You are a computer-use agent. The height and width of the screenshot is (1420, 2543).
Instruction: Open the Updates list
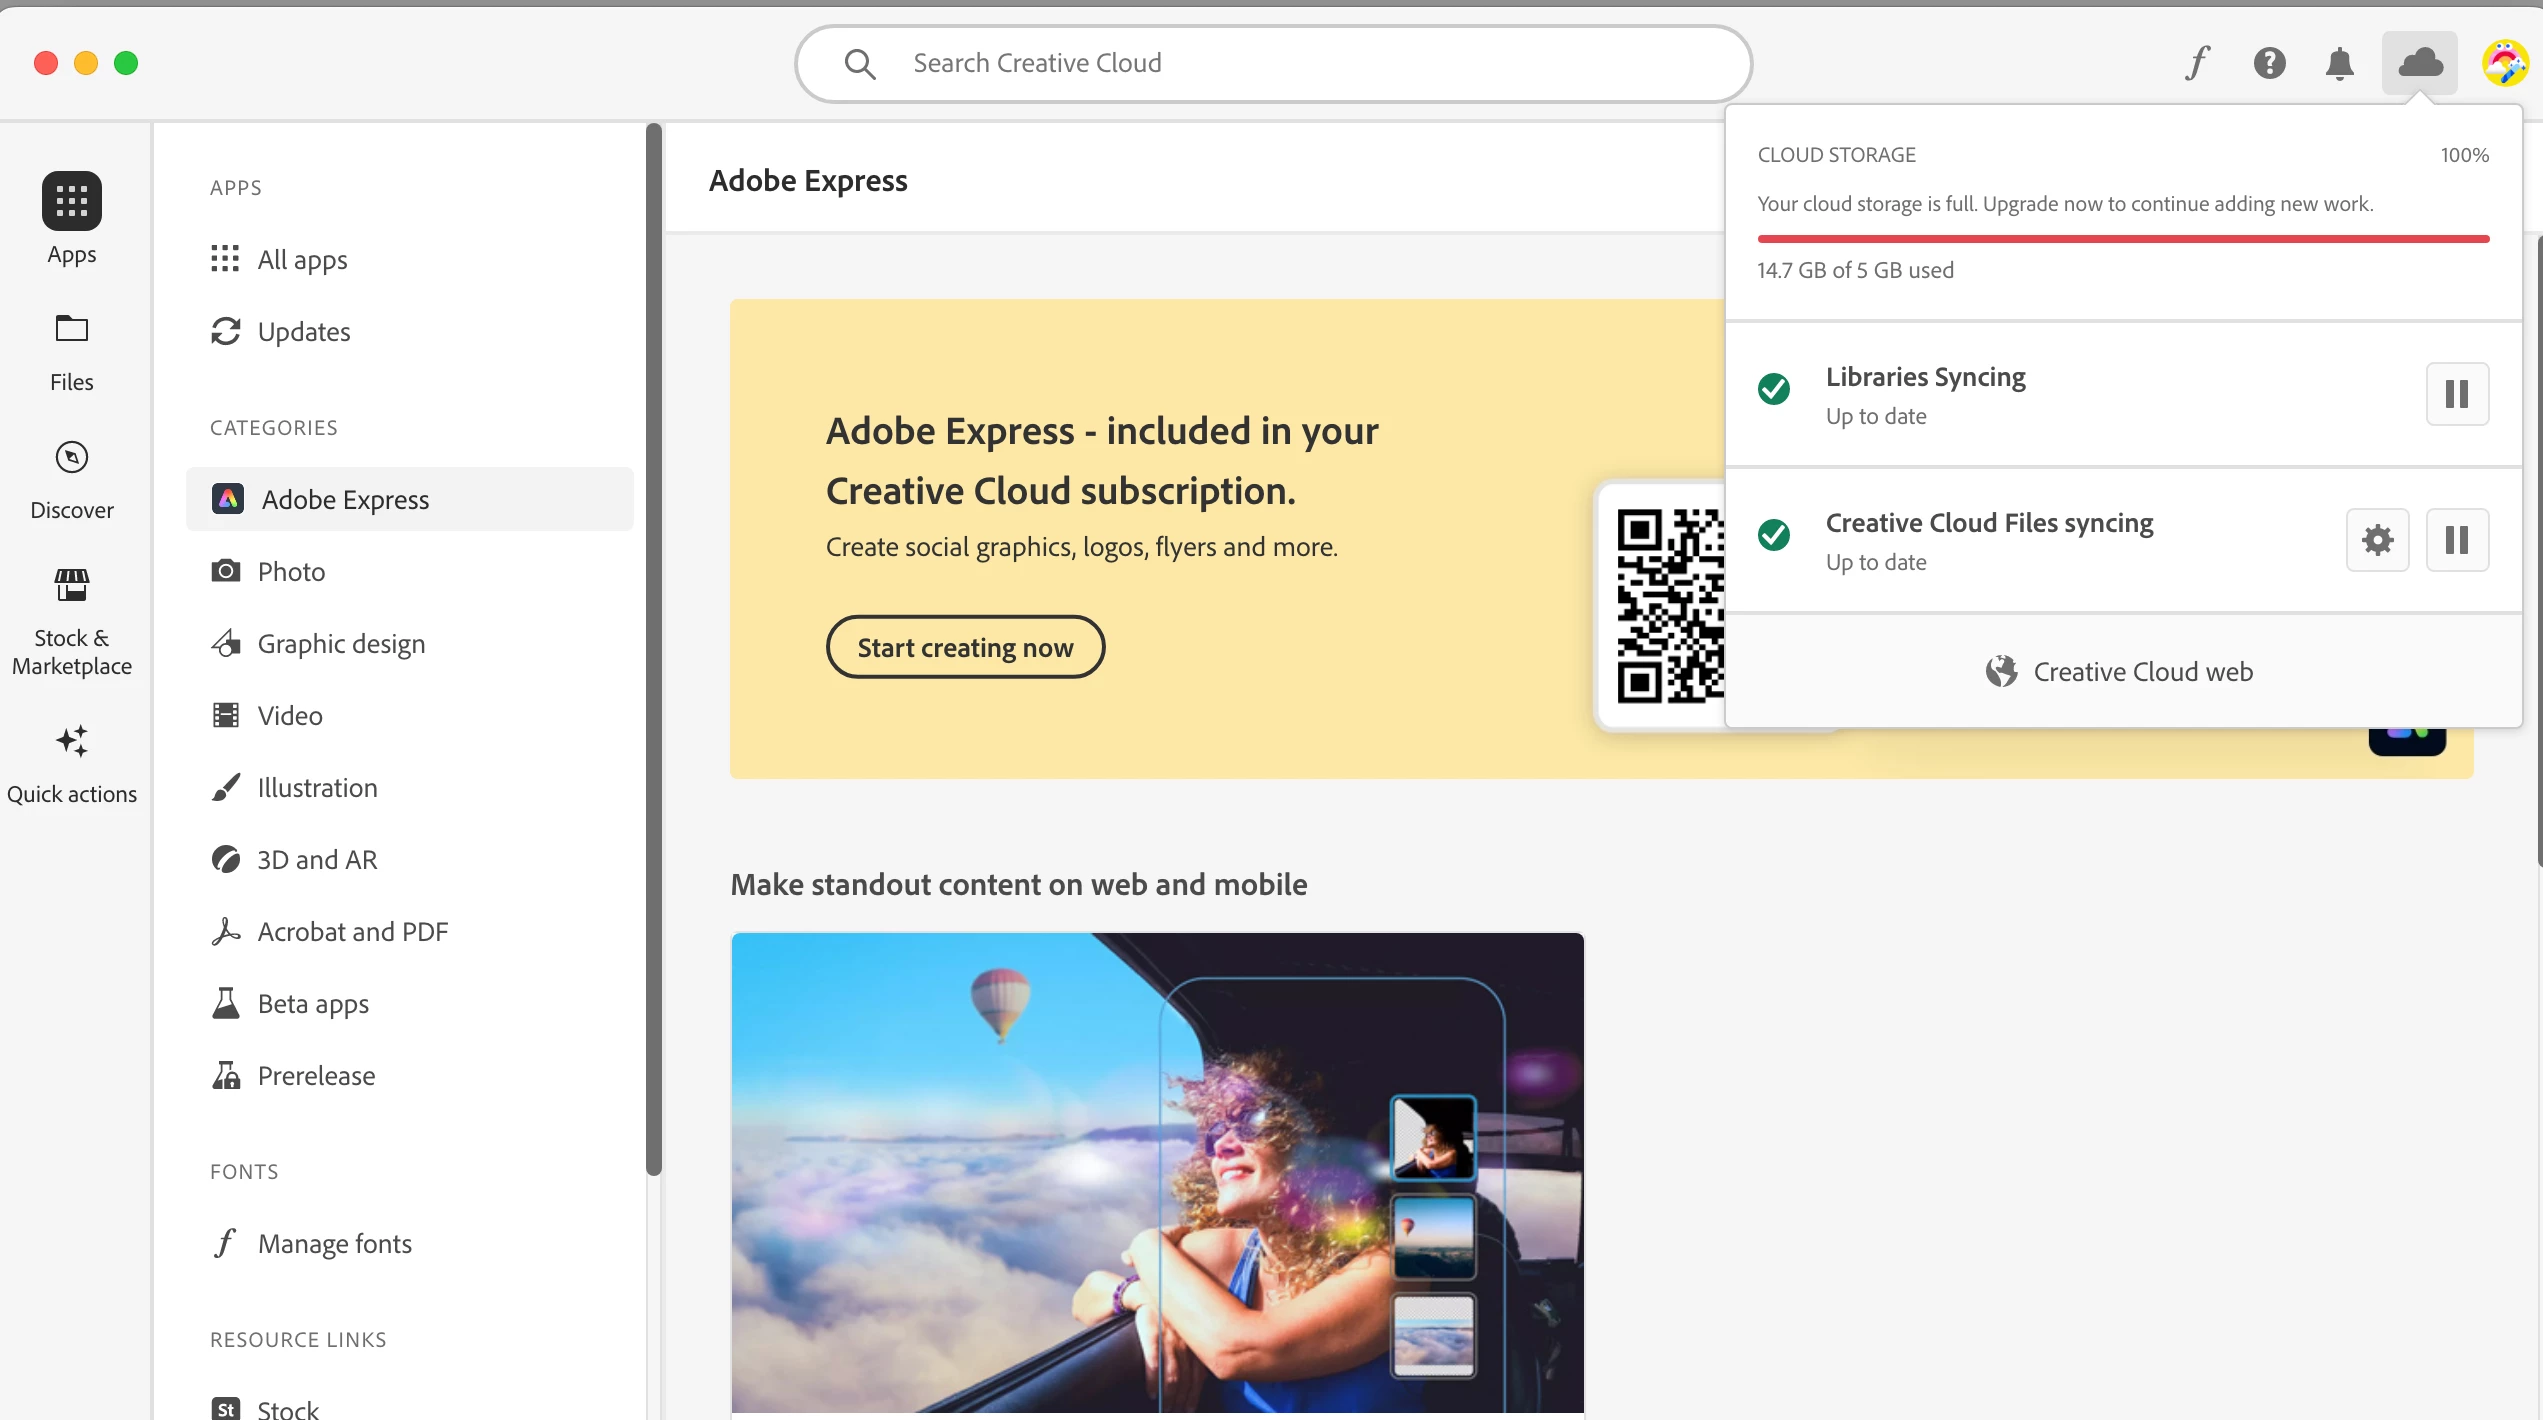coord(303,331)
